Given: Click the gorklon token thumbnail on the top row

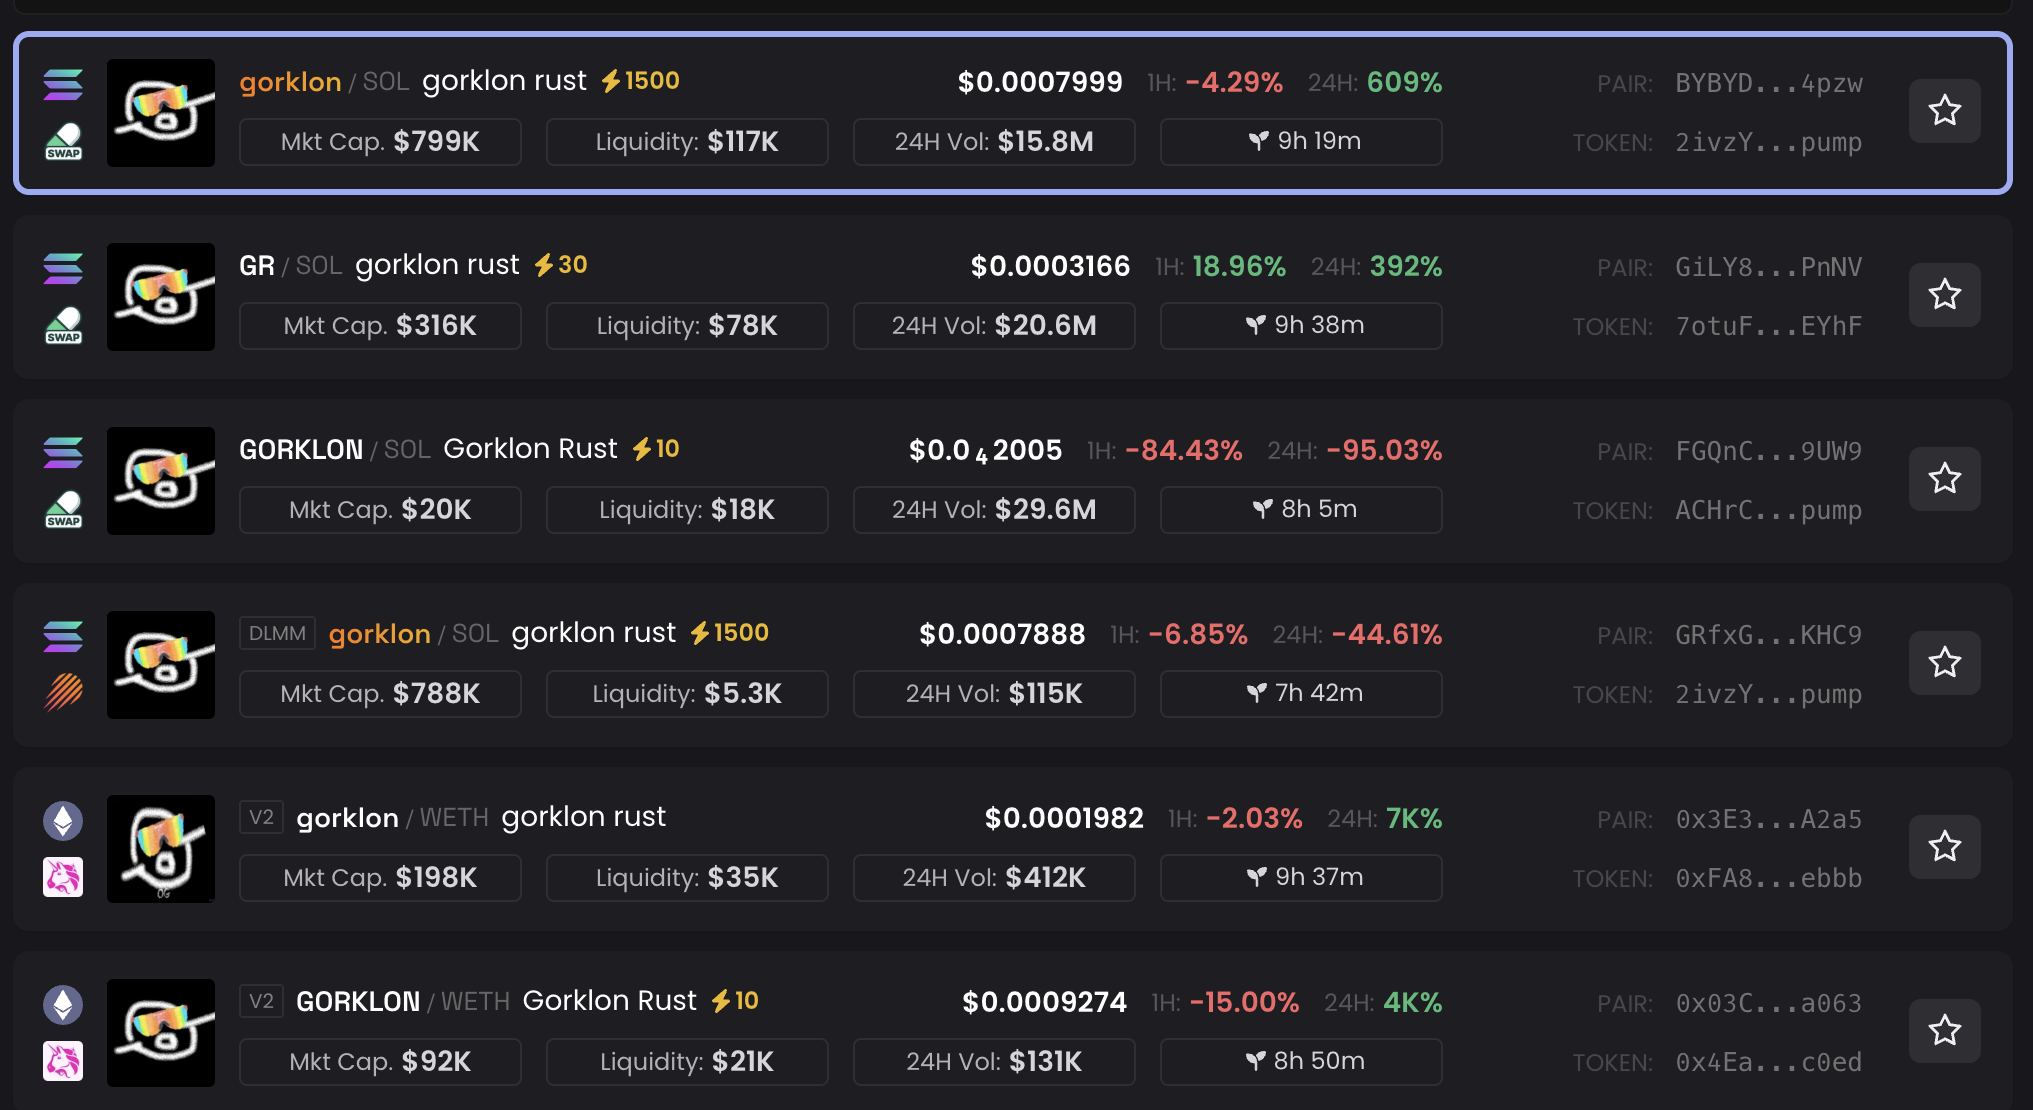Looking at the screenshot, I should click(160, 112).
